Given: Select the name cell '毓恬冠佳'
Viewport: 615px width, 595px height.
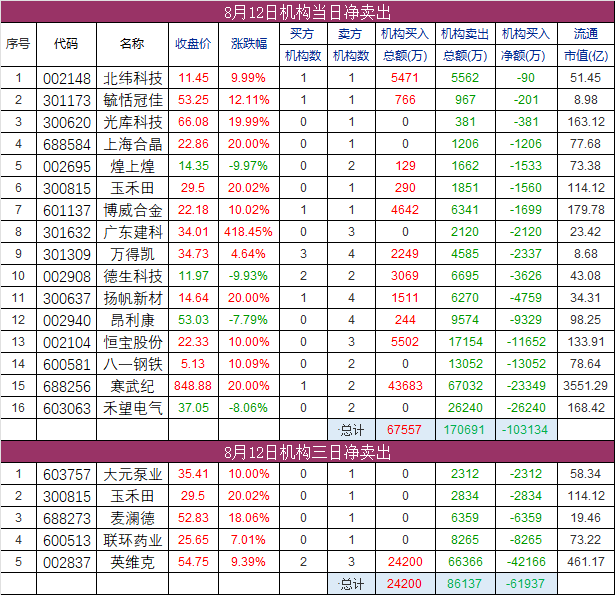Looking at the screenshot, I should [x=133, y=100].
